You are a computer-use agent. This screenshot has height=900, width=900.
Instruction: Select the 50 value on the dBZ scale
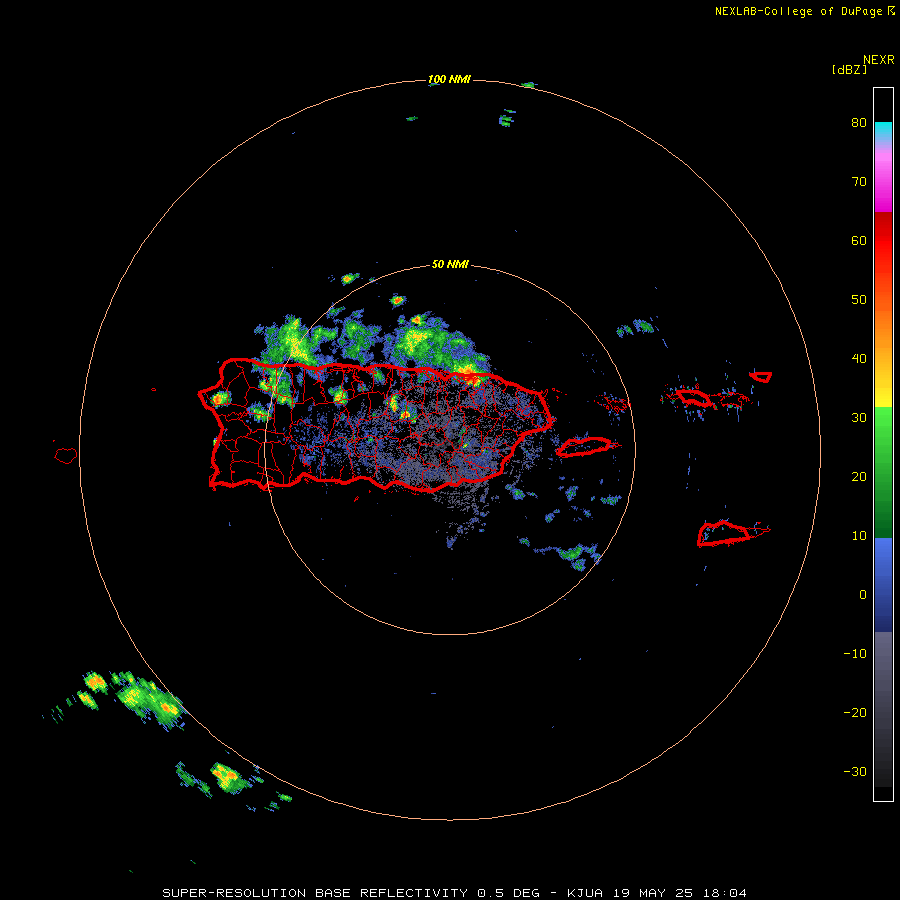(x=859, y=300)
